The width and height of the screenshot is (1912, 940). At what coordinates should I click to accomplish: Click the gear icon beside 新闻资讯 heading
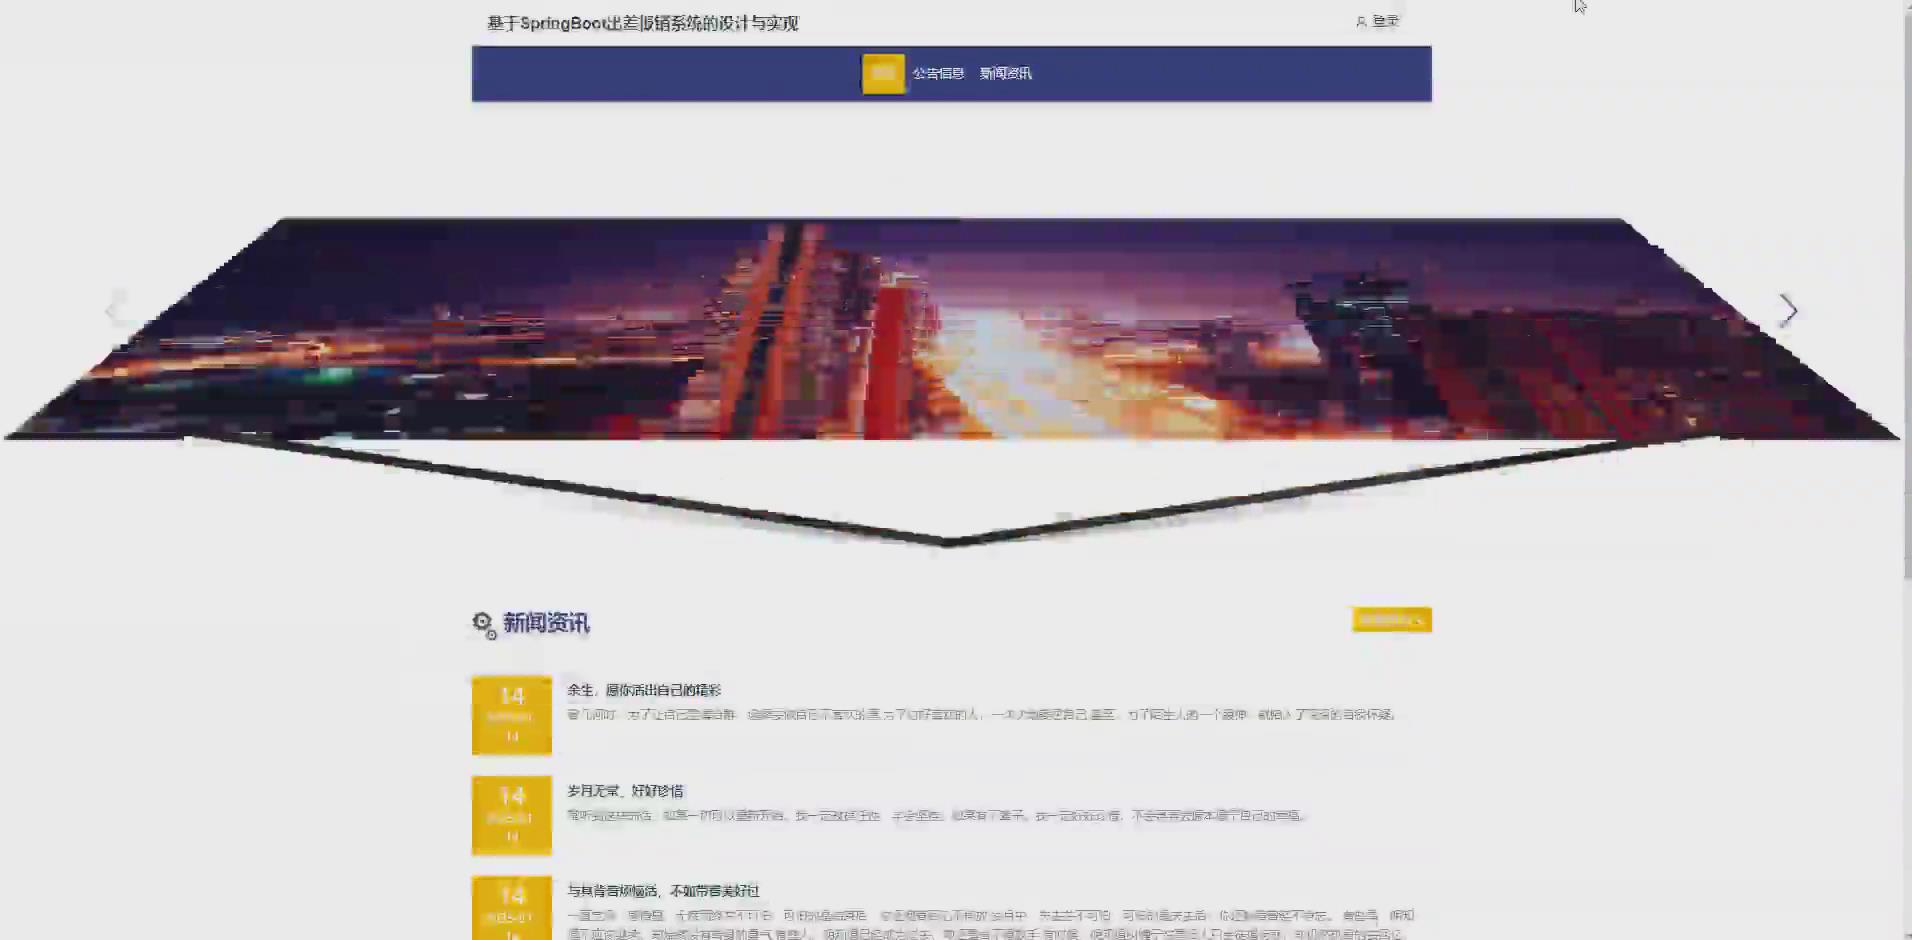[x=481, y=619]
